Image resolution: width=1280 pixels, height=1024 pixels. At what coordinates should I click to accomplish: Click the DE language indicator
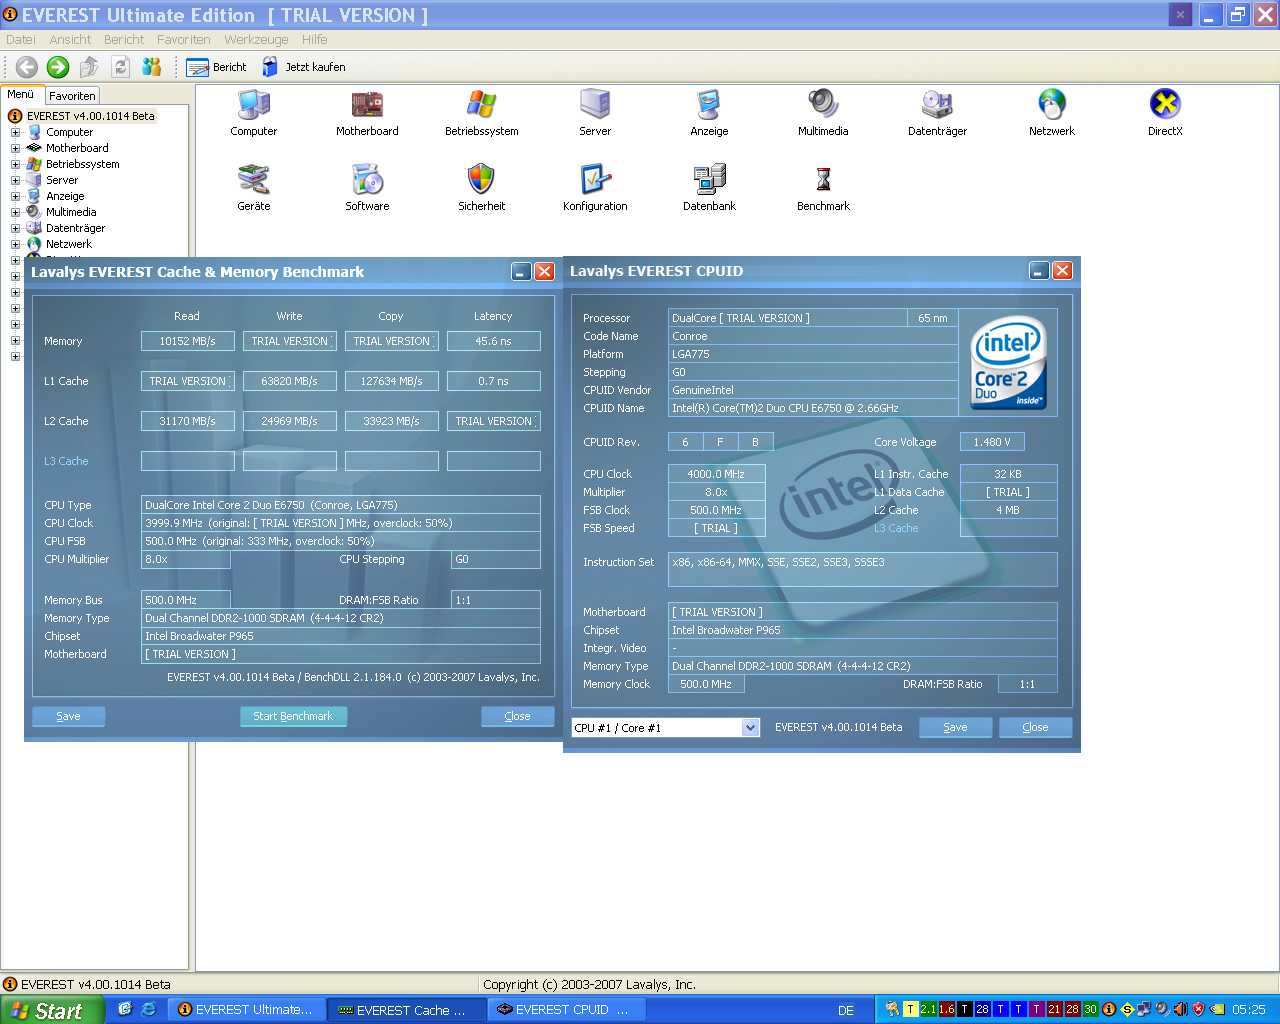[846, 1010]
